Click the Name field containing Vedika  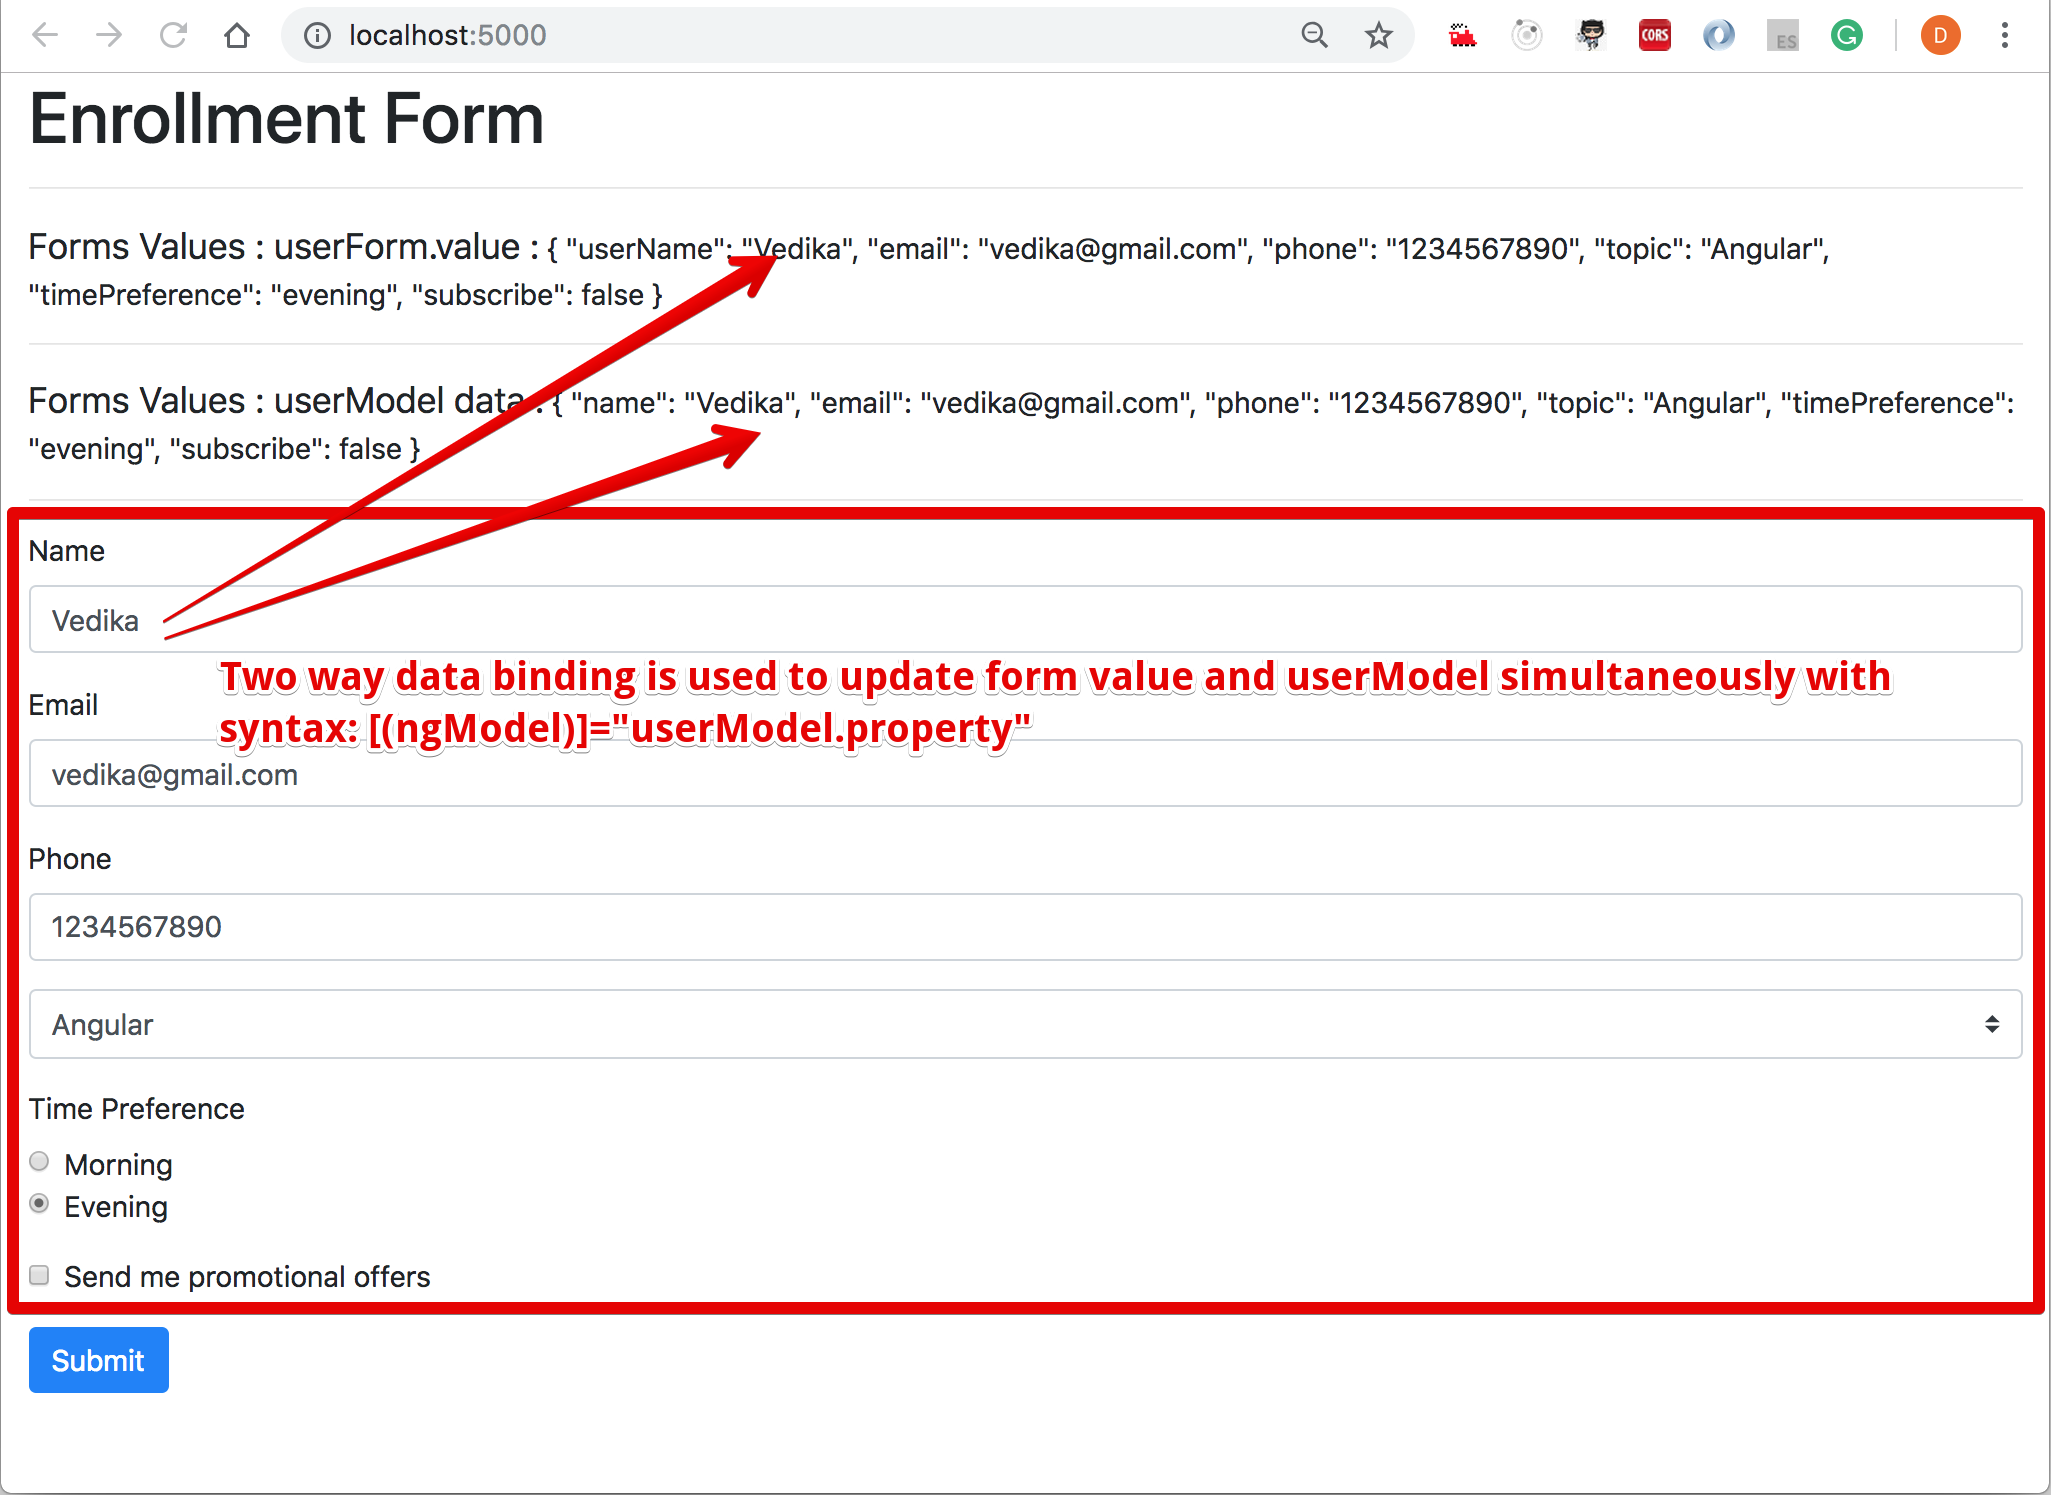coord(1025,620)
